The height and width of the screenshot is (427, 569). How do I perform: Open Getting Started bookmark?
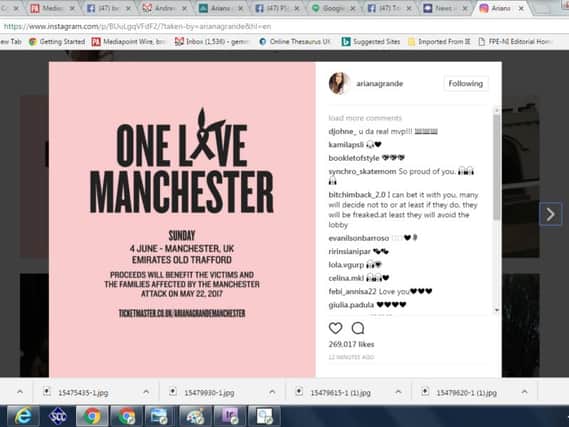[x=57, y=42]
